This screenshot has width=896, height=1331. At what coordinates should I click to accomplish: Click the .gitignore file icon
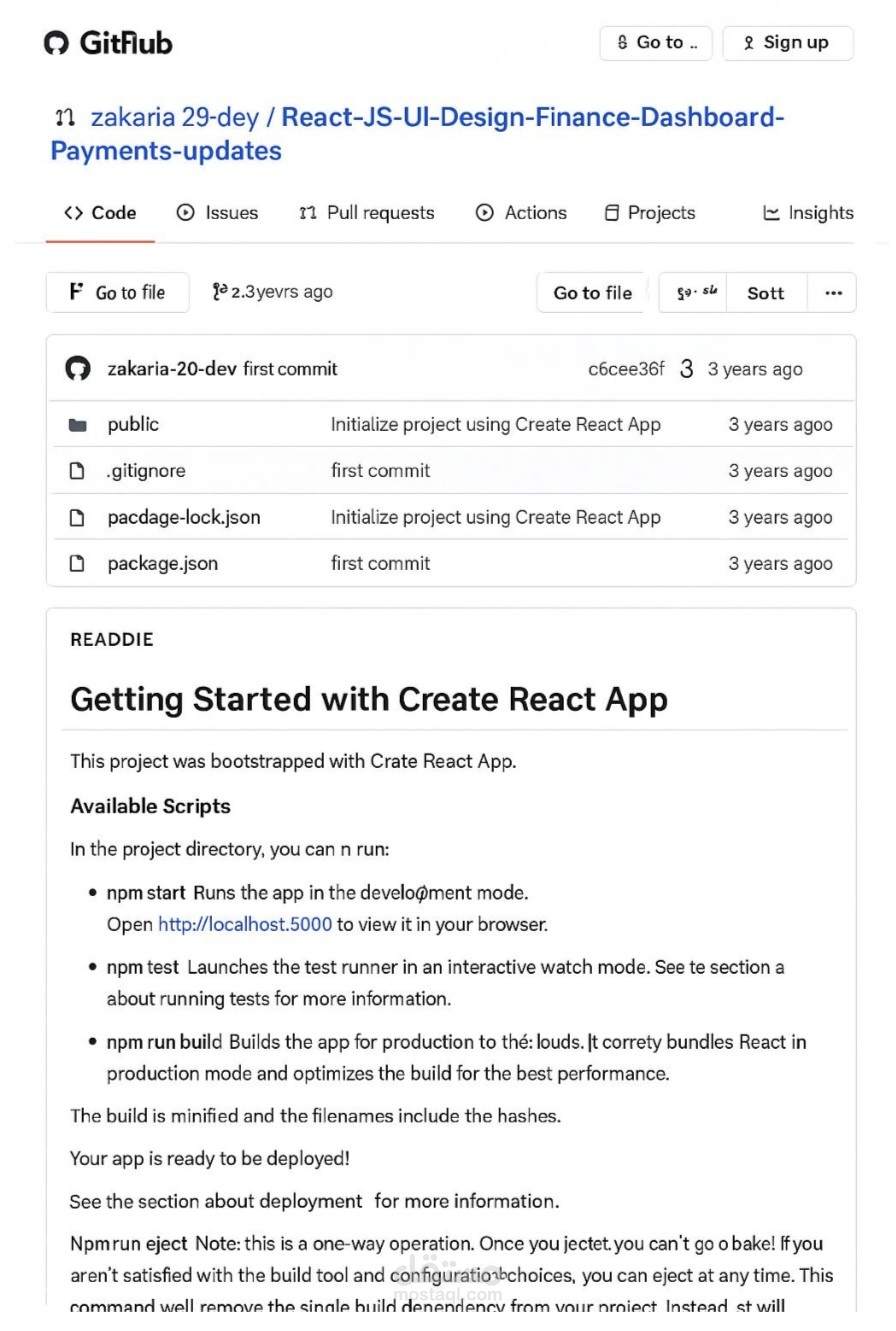pyautogui.click(x=77, y=471)
